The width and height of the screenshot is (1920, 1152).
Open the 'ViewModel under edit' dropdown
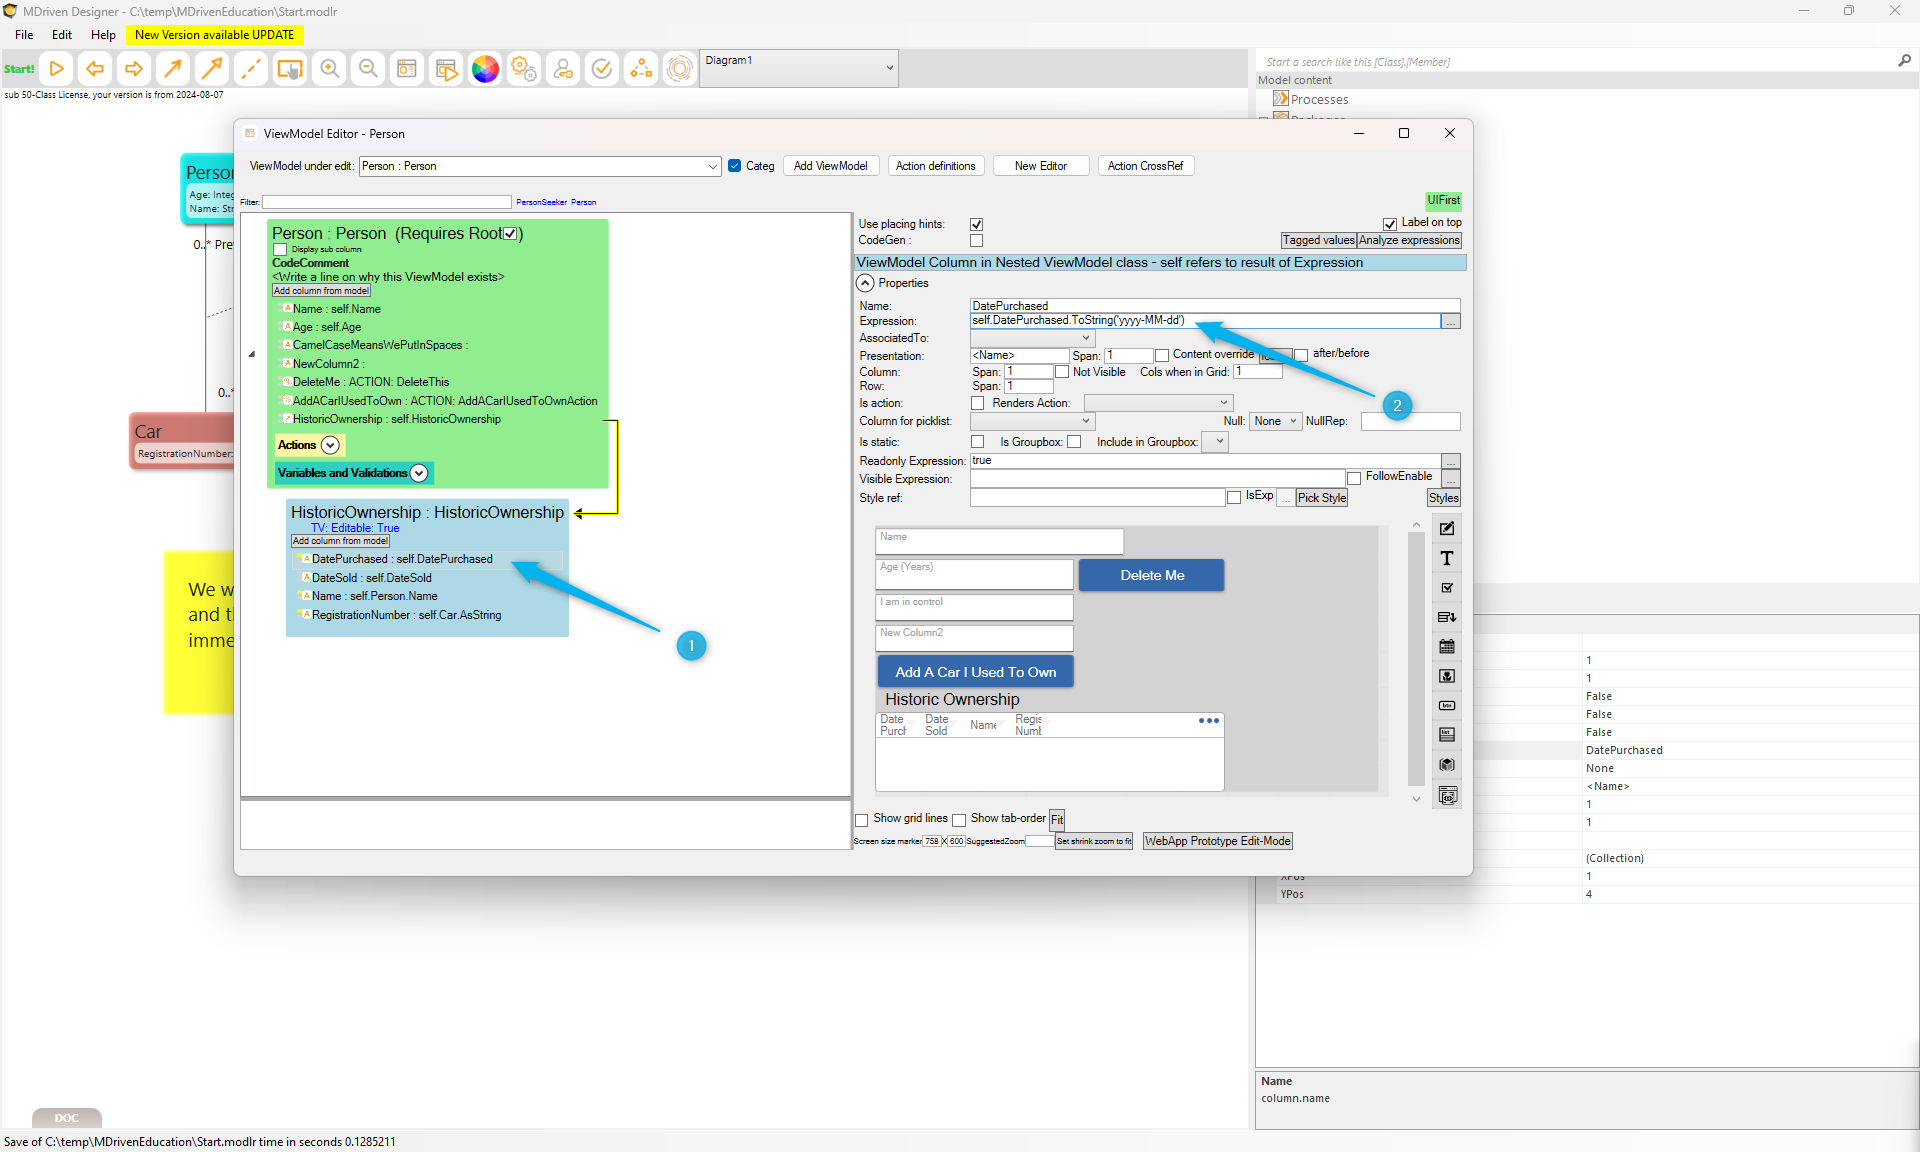pyautogui.click(x=712, y=166)
